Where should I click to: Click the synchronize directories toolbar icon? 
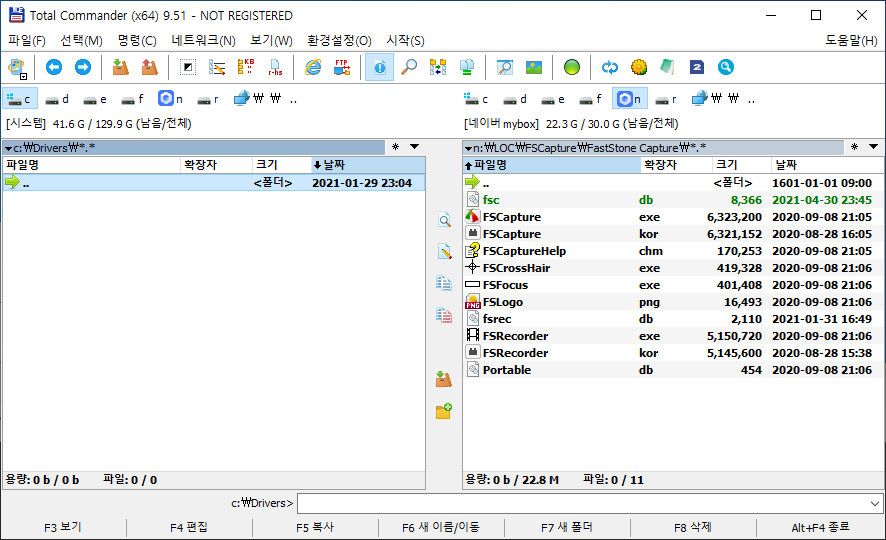coord(438,68)
